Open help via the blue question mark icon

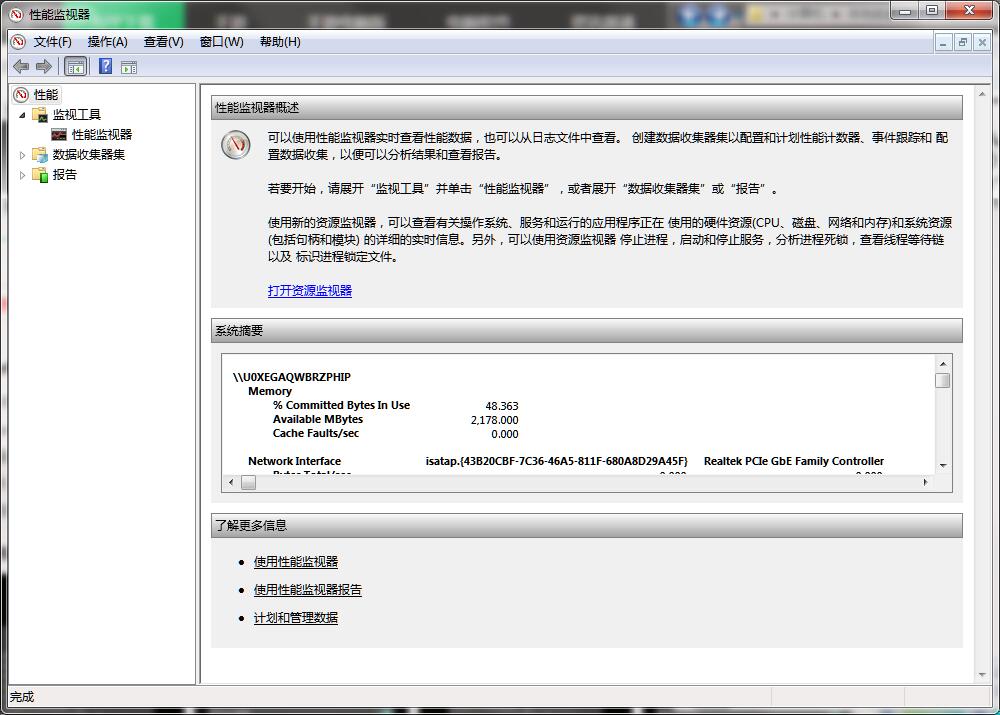point(105,66)
